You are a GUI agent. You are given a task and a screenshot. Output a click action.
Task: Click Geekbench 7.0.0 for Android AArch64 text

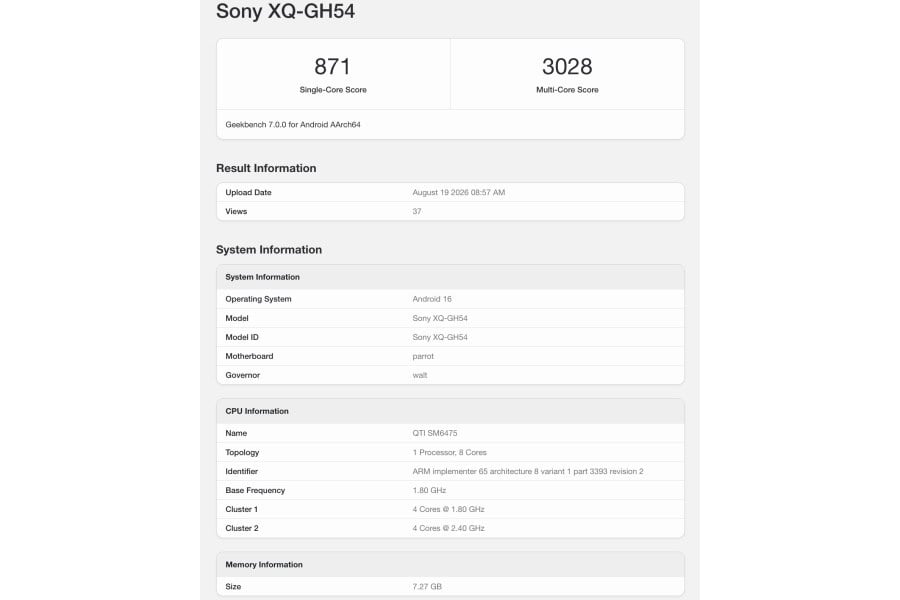(x=293, y=125)
